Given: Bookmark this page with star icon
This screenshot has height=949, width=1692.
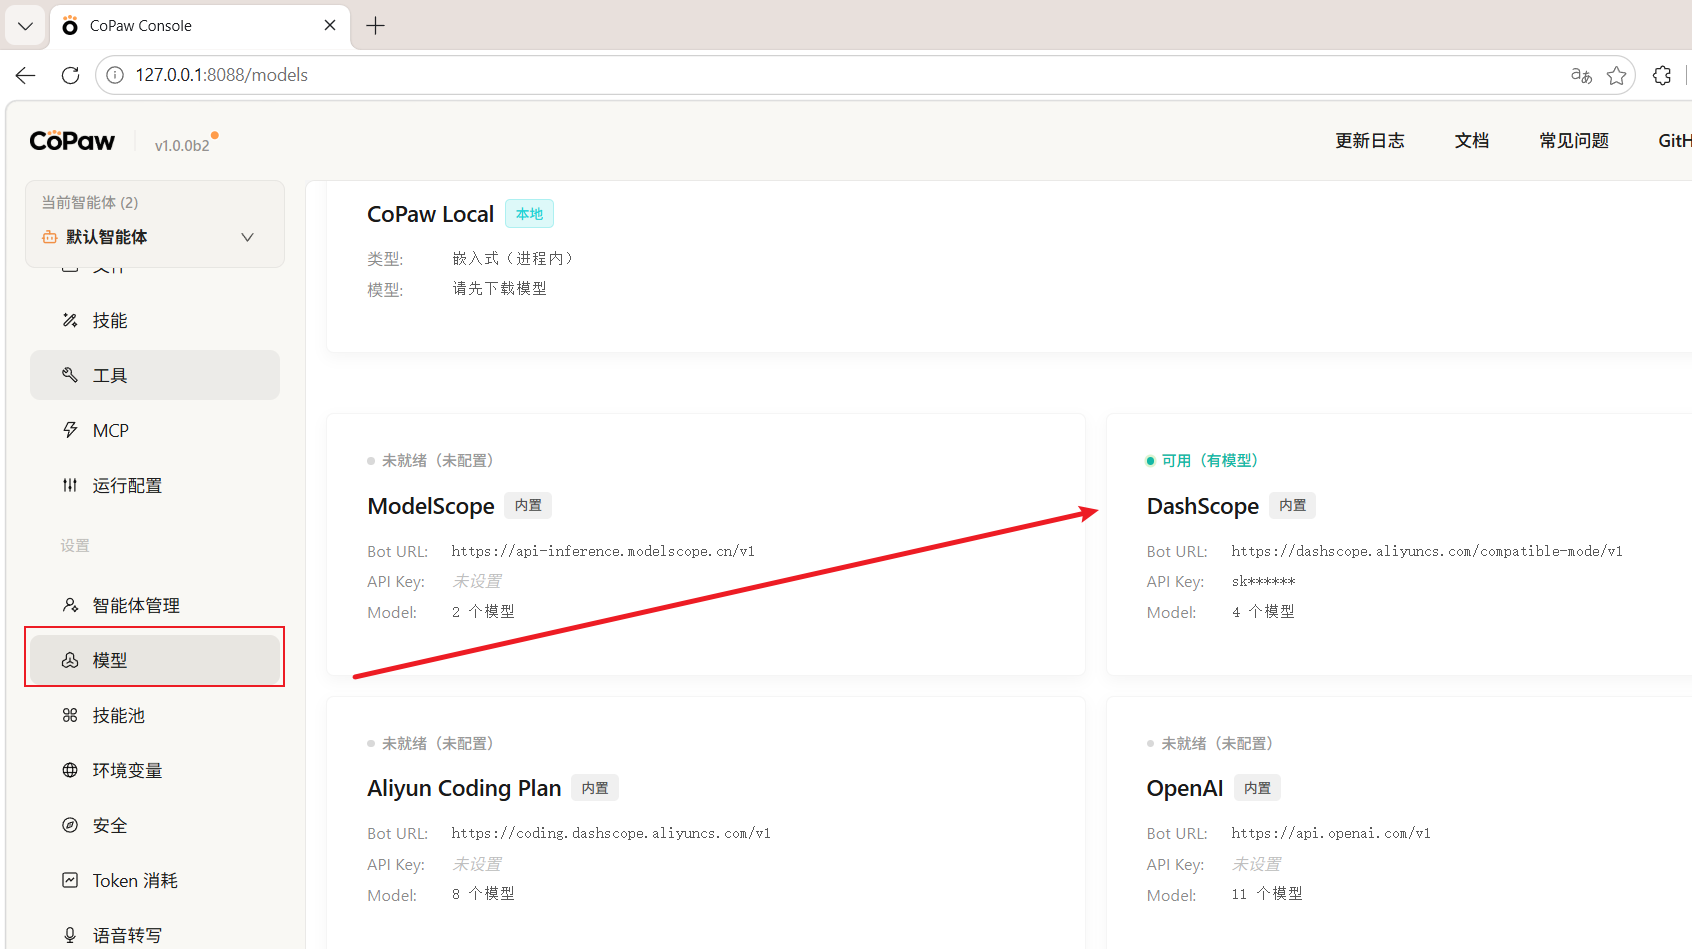Looking at the screenshot, I should coord(1616,75).
